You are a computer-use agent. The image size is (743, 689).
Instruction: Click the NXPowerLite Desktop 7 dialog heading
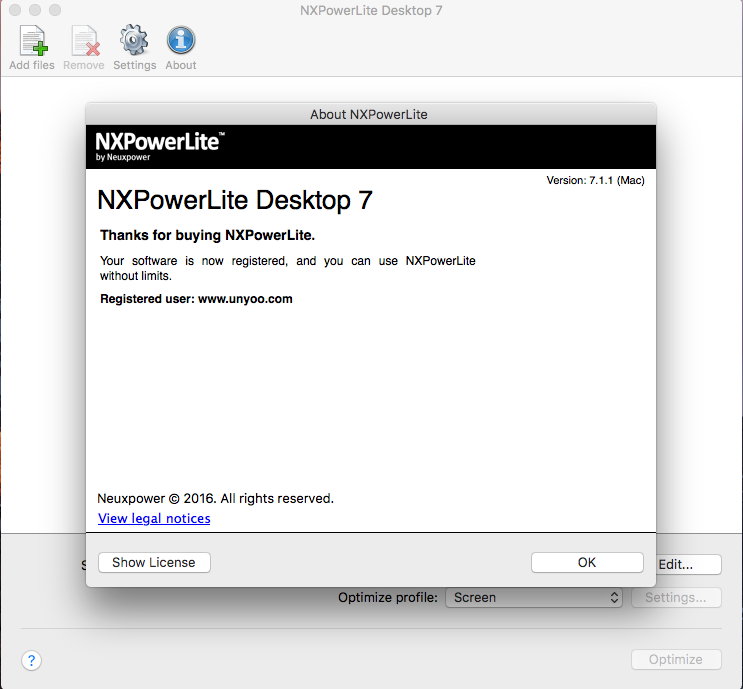click(x=235, y=200)
